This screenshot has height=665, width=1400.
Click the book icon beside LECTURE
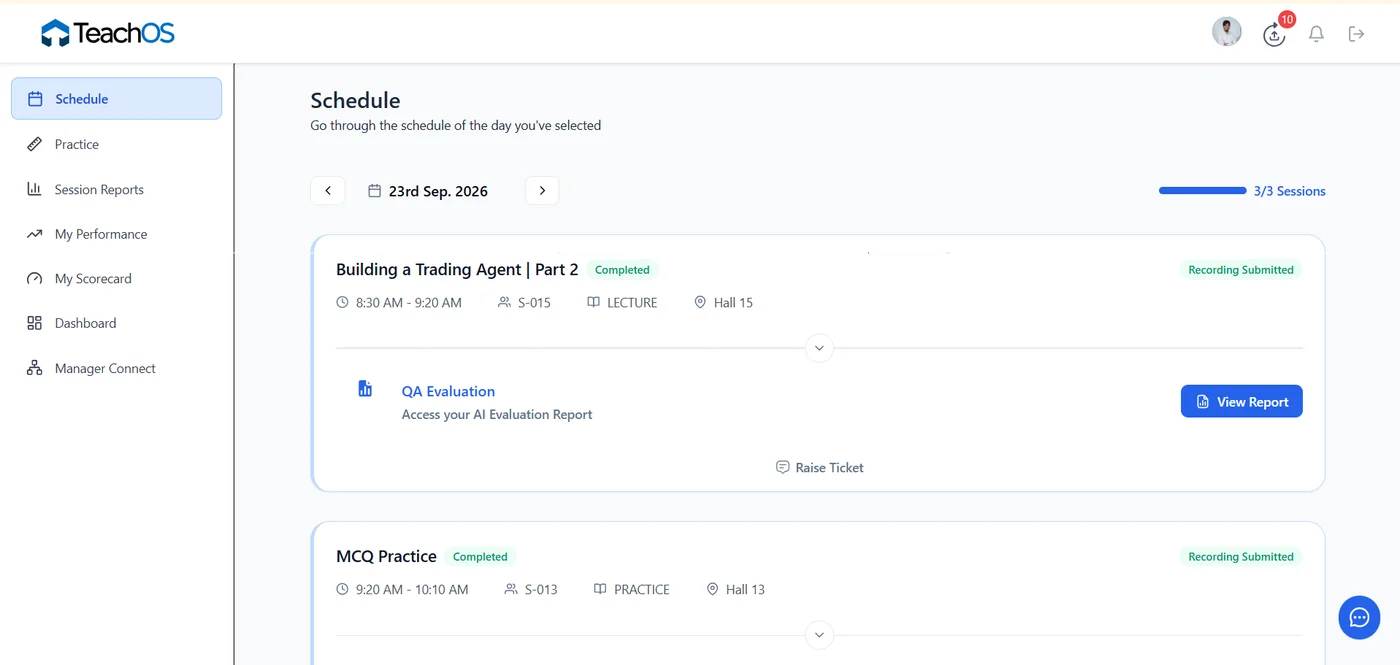[593, 302]
